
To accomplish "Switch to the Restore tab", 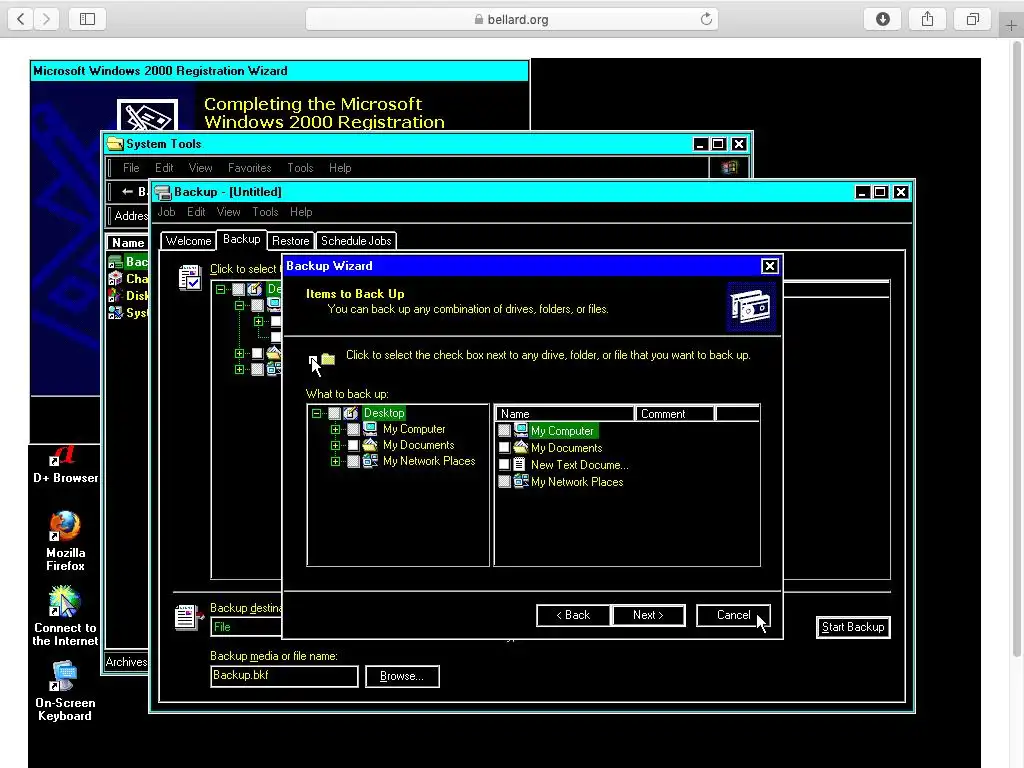I will pos(291,241).
